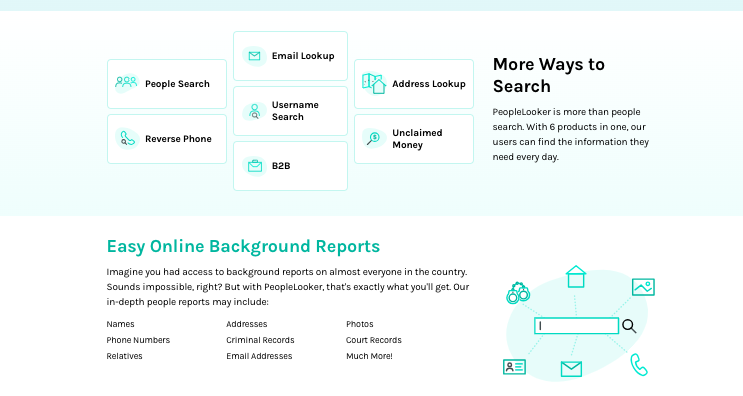The width and height of the screenshot is (743, 396).
Task: Click the Address Lookup house map icon
Action: tap(374, 83)
